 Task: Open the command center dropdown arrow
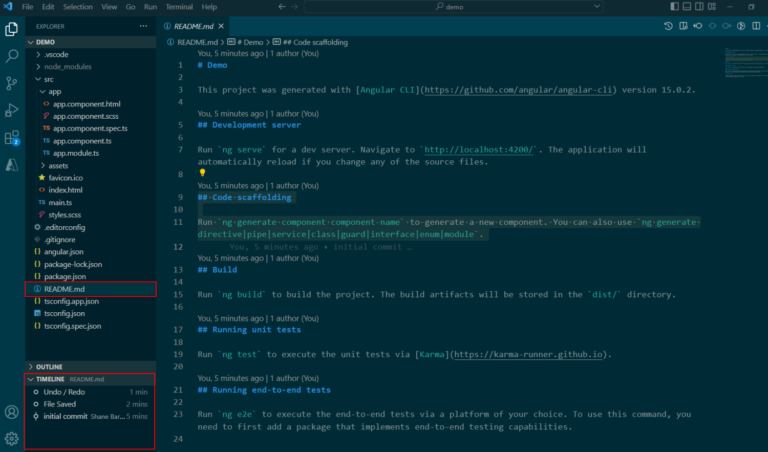click(x=597, y=7)
